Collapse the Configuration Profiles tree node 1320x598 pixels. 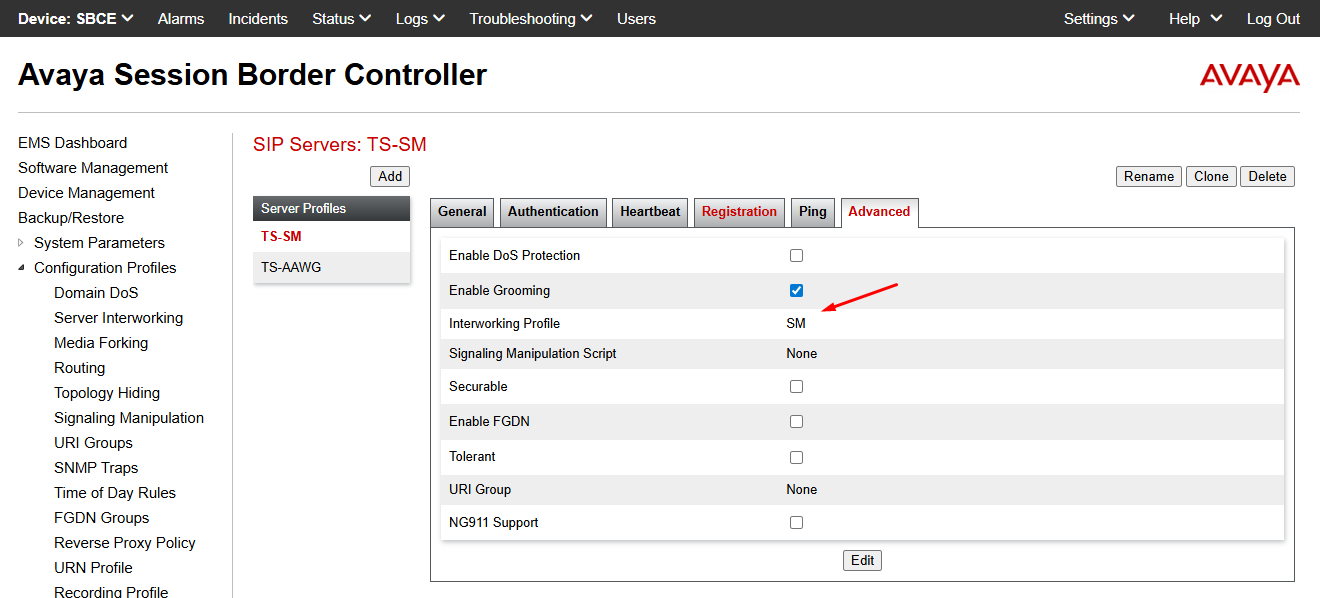22,268
